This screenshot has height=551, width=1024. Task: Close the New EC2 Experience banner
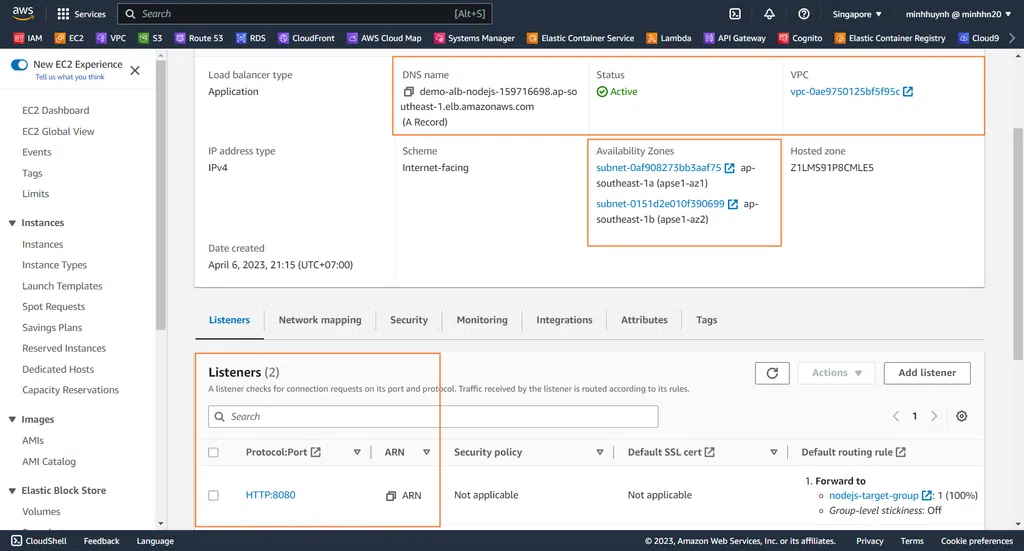pyautogui.click(x=135, y=70)
